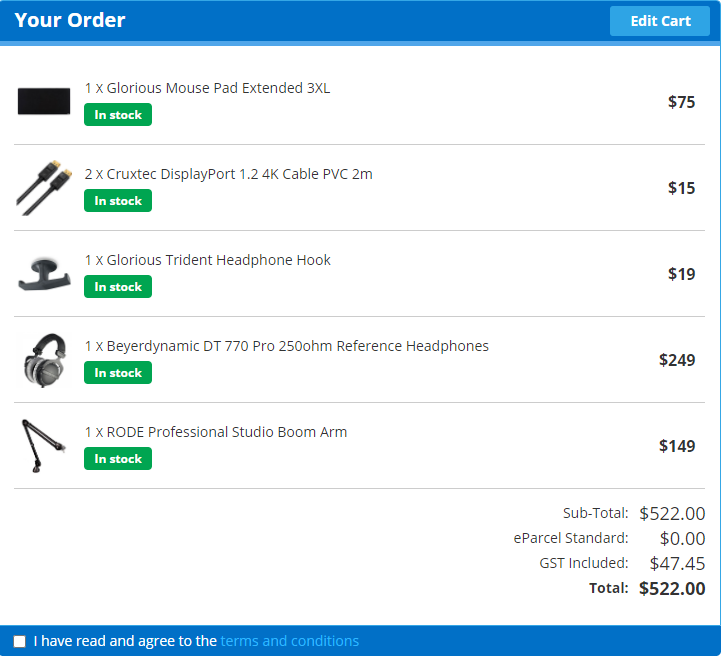
Task: Click the Beyerdynamic headphones product image
Action: tap(44, 360)
